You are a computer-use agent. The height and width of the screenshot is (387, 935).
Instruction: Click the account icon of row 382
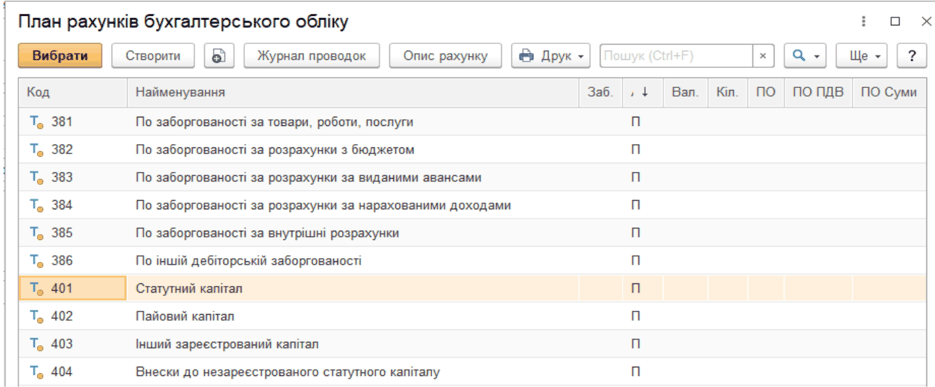(36, 150)
